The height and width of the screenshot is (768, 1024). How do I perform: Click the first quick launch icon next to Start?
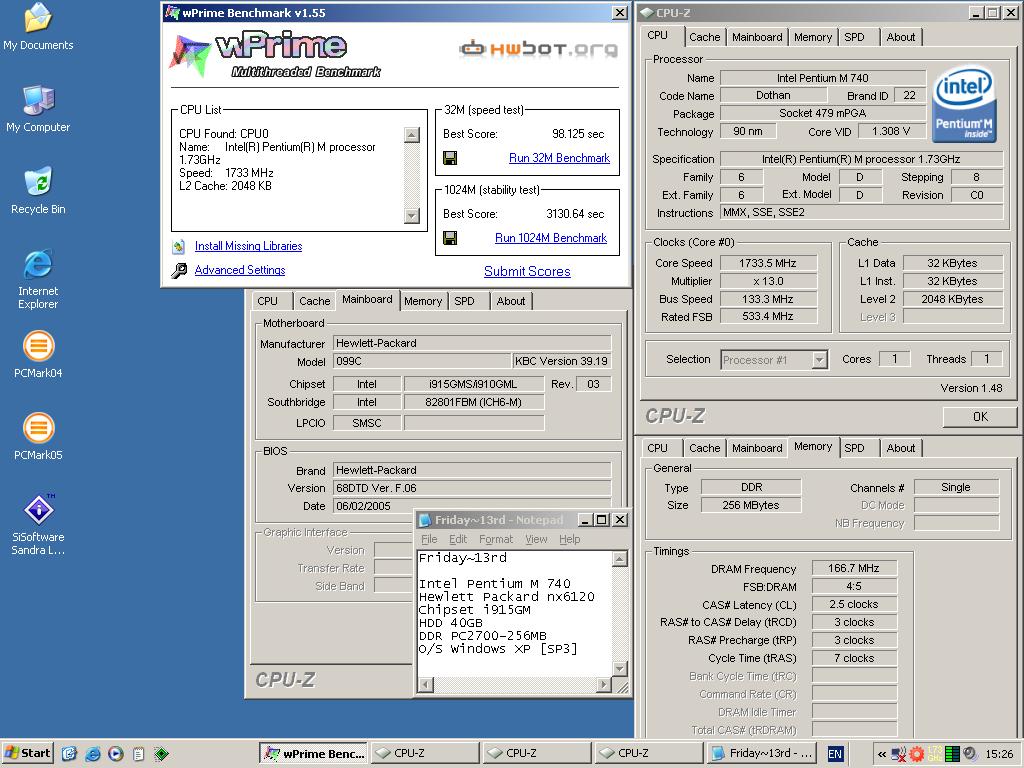69,754
